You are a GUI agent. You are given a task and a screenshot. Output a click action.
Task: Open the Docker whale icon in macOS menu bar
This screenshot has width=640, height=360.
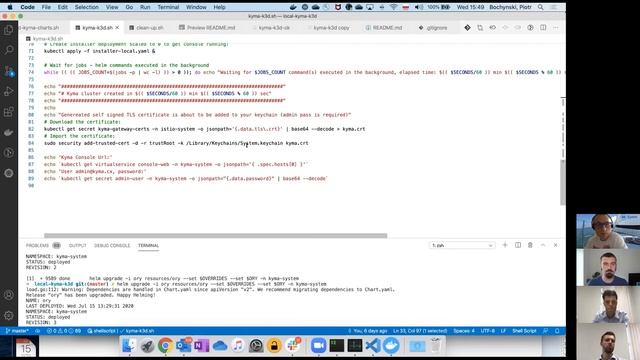[x=293, y=7]
